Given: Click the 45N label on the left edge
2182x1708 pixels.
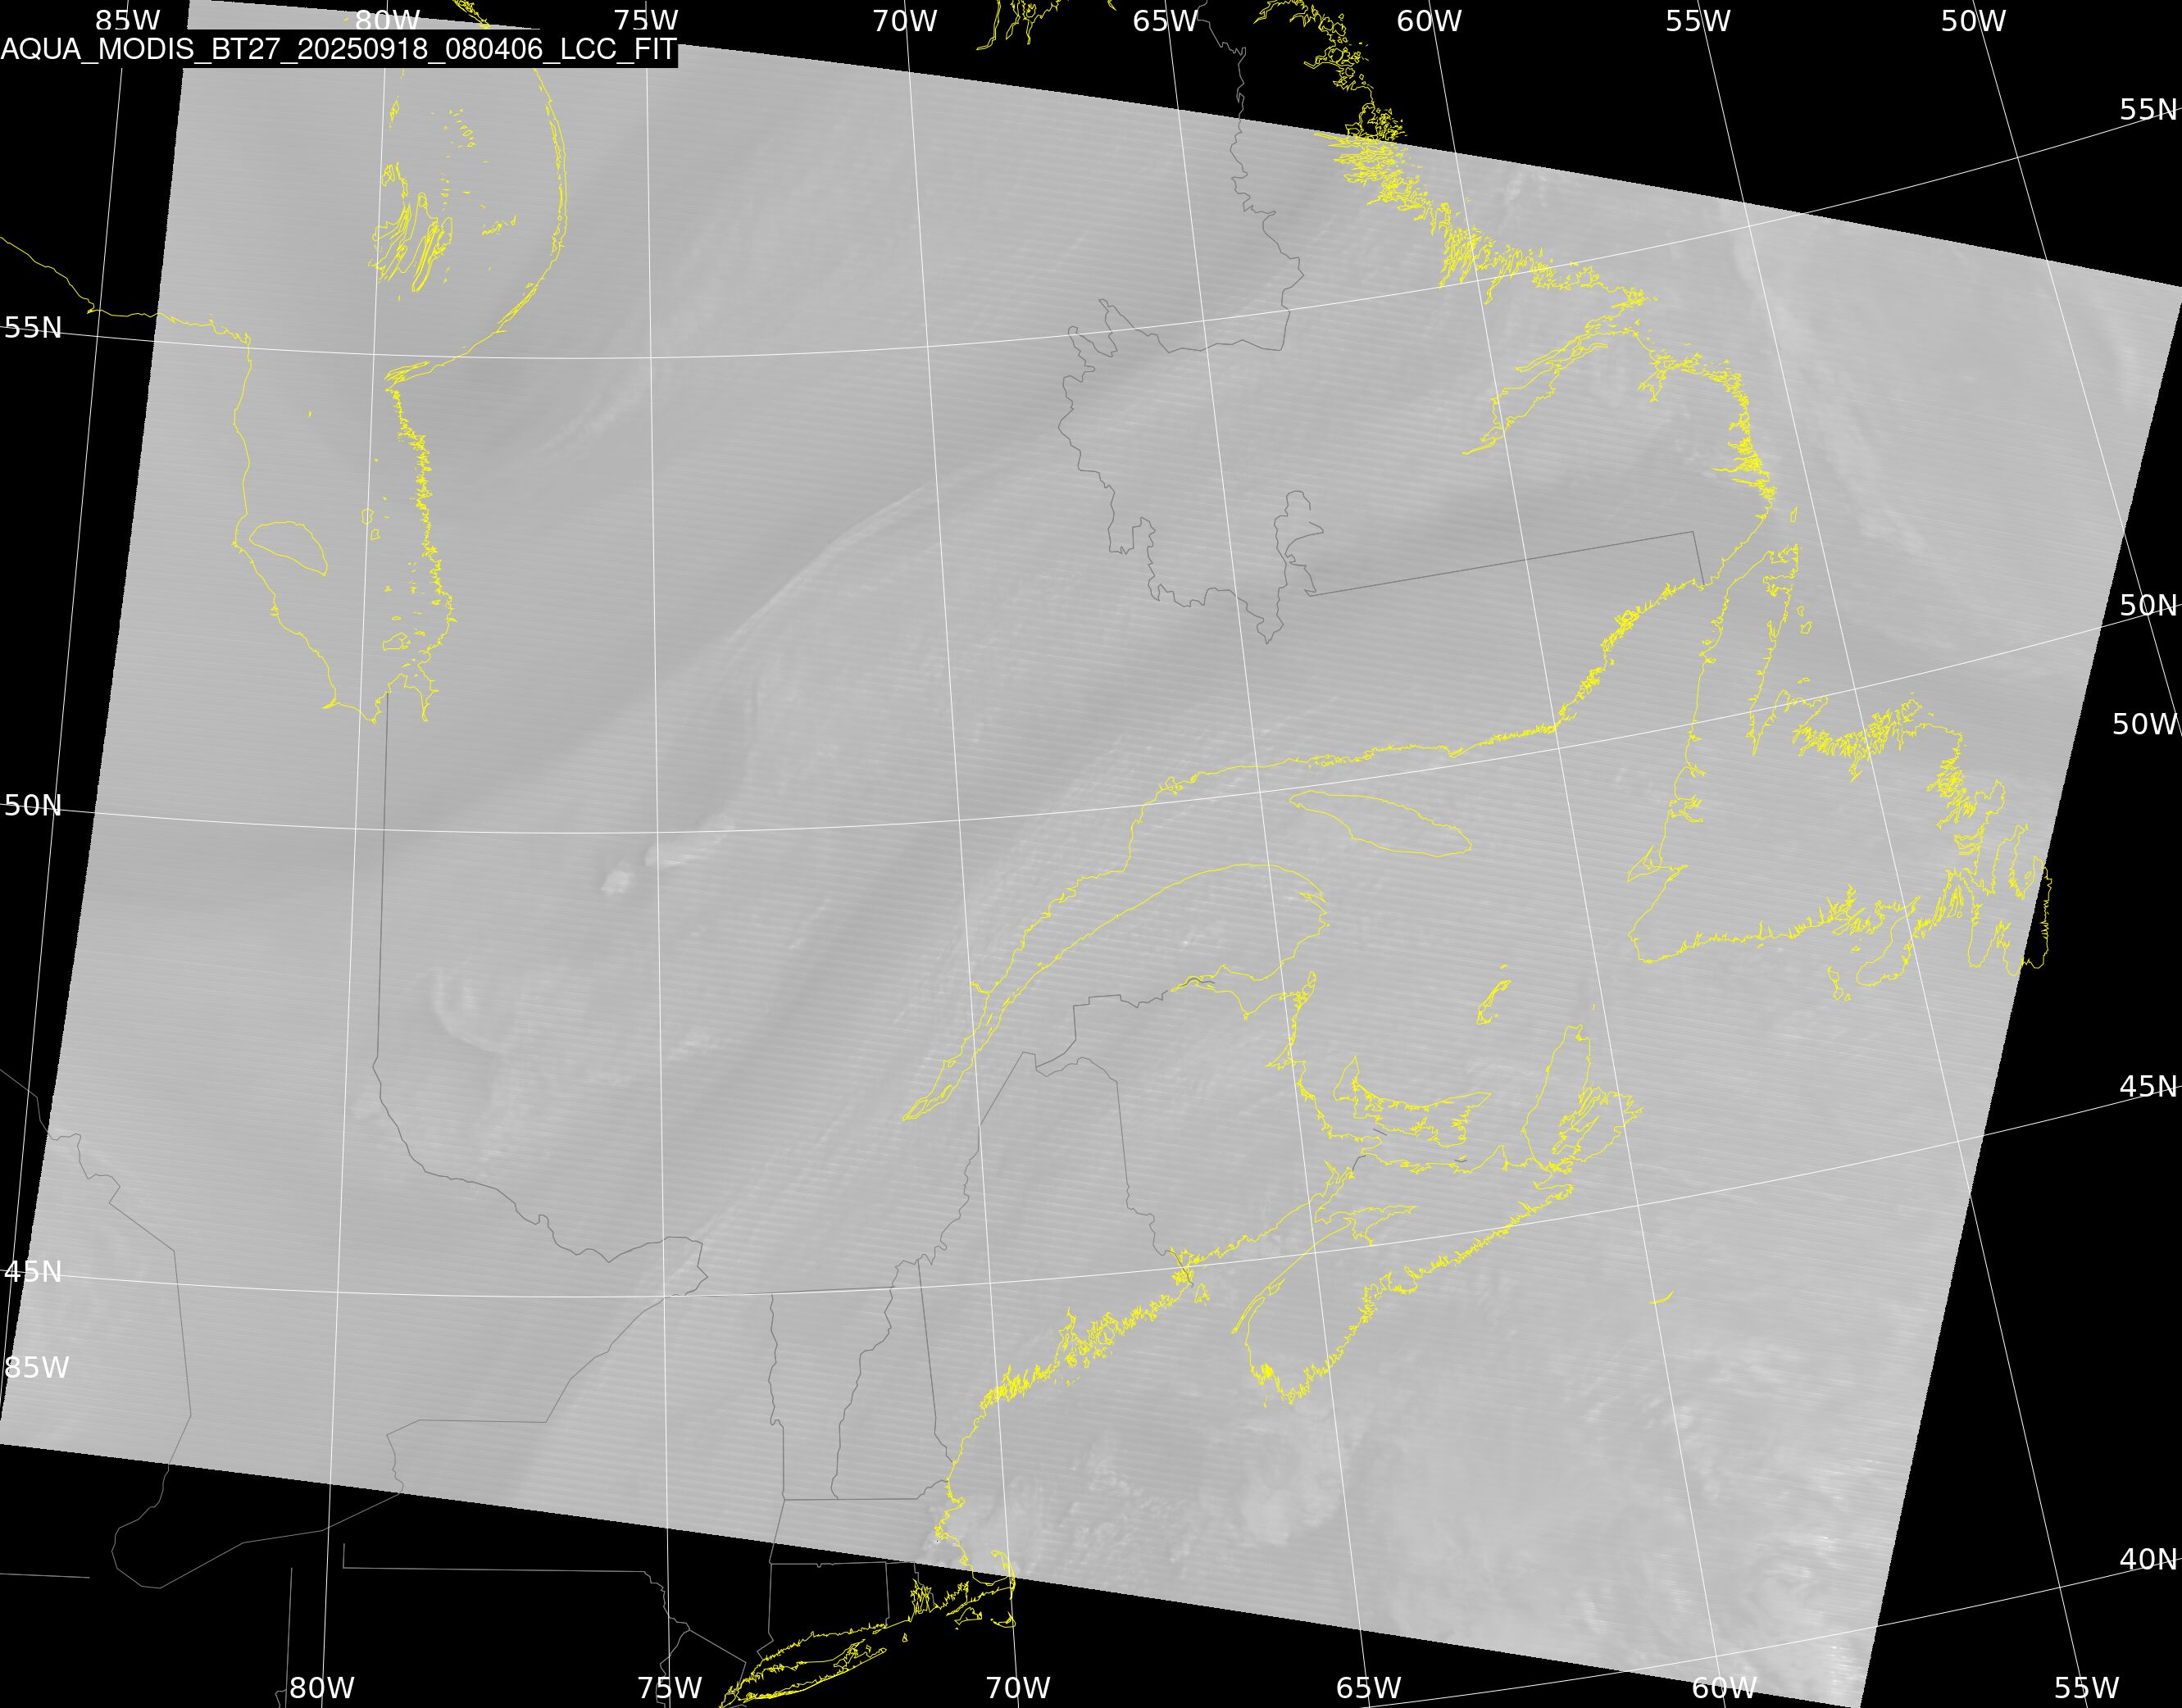Looking at the screenshot, I should coord(33,1271).
